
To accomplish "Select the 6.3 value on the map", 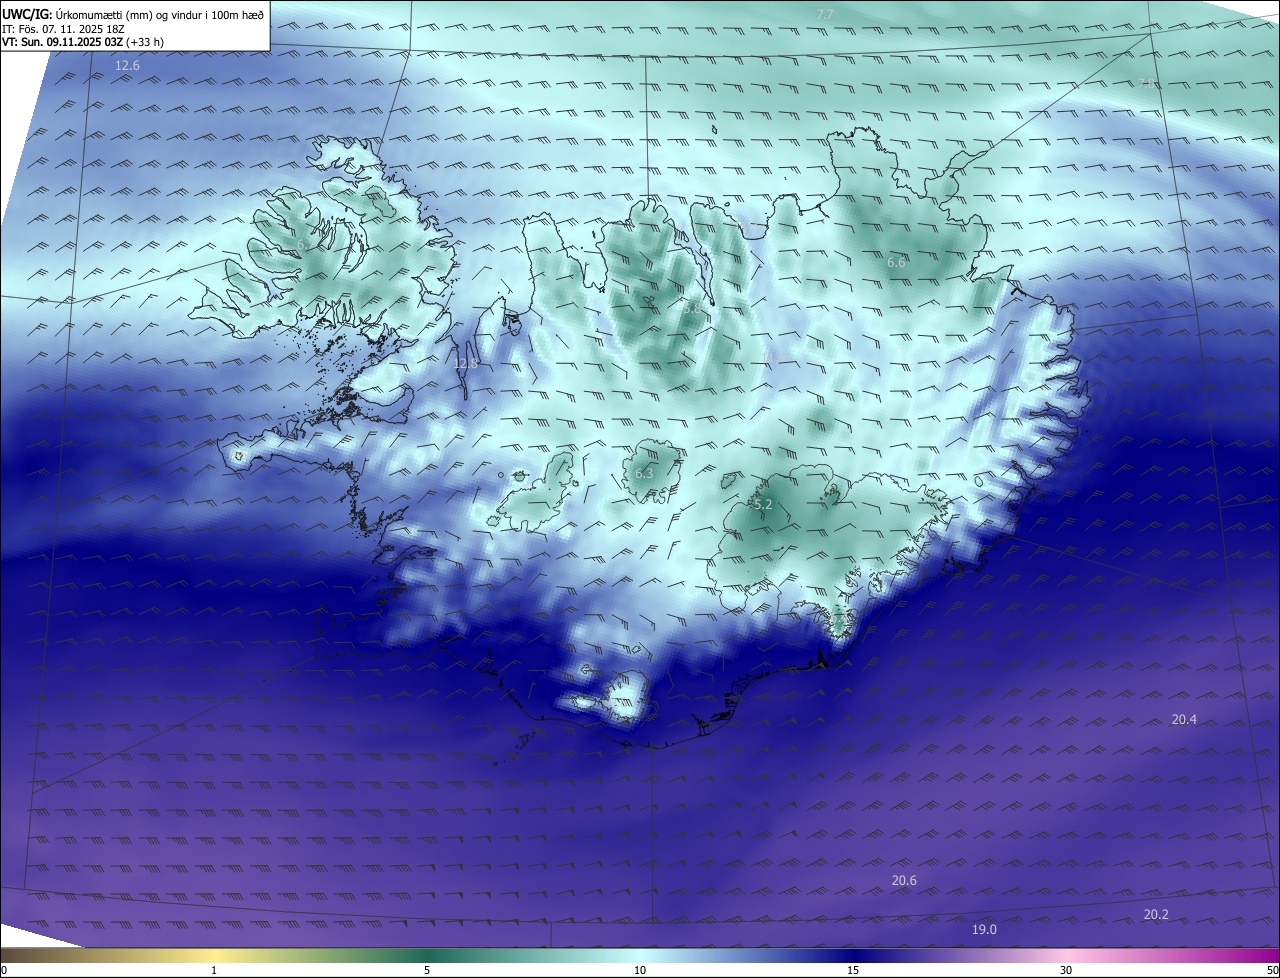I will pyautogui.click(x=644, y=474).
